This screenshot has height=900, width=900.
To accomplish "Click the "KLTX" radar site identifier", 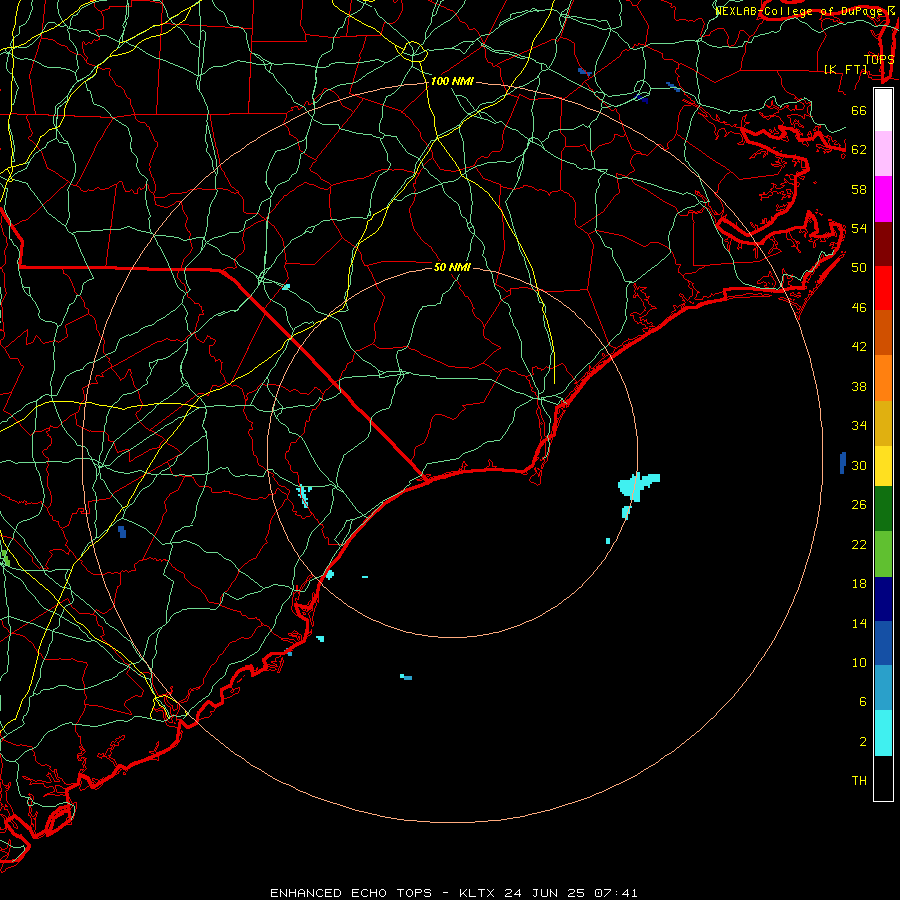I will click(478, 893).
